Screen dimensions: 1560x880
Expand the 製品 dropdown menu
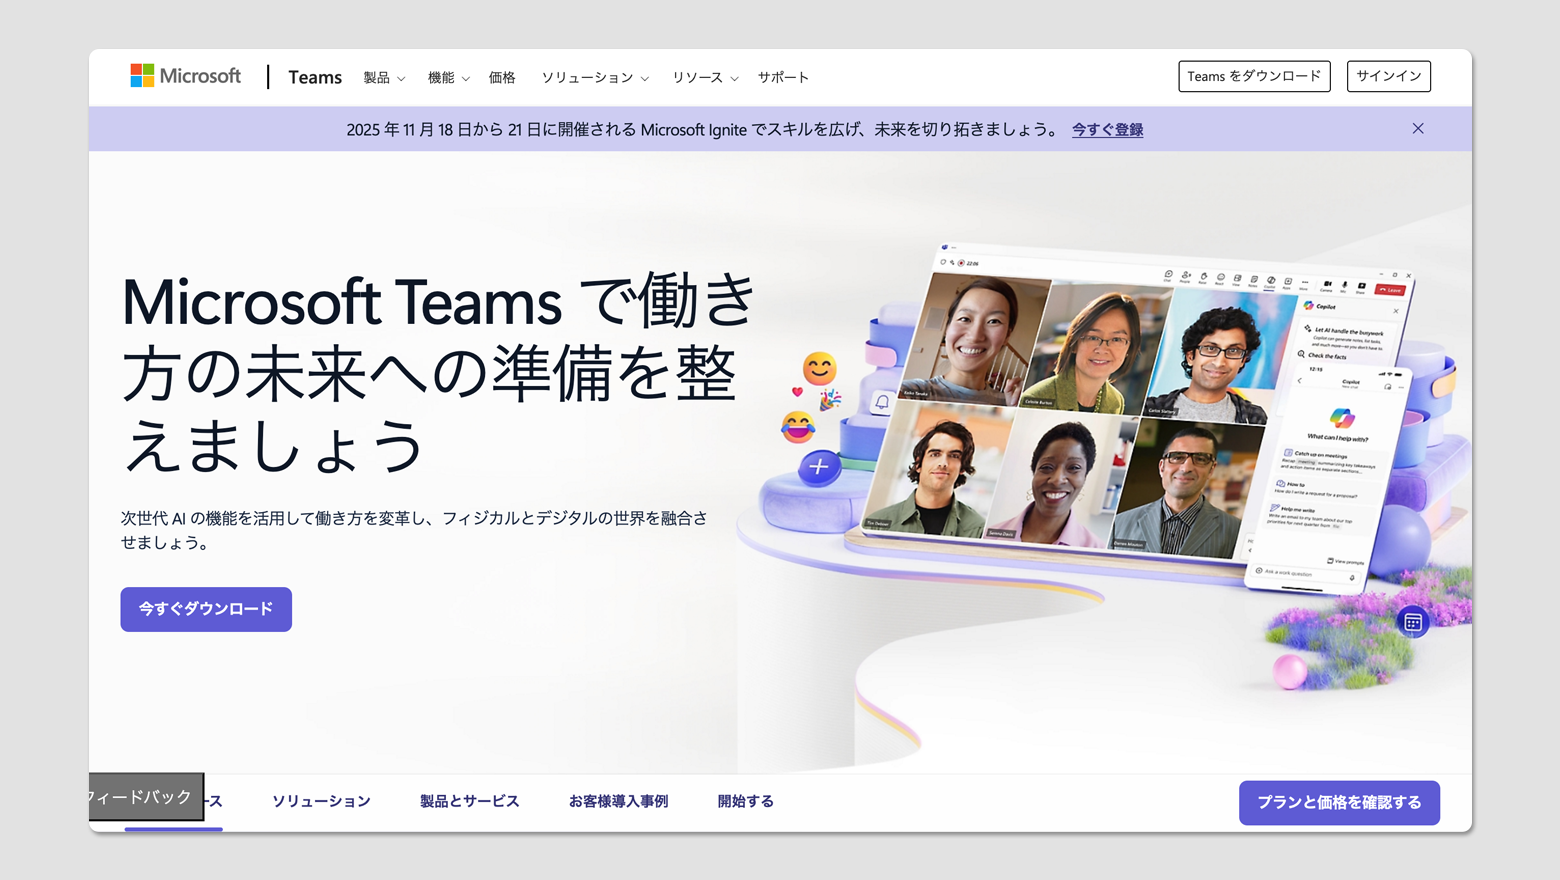pyautogui.click(x=384, y=78)
